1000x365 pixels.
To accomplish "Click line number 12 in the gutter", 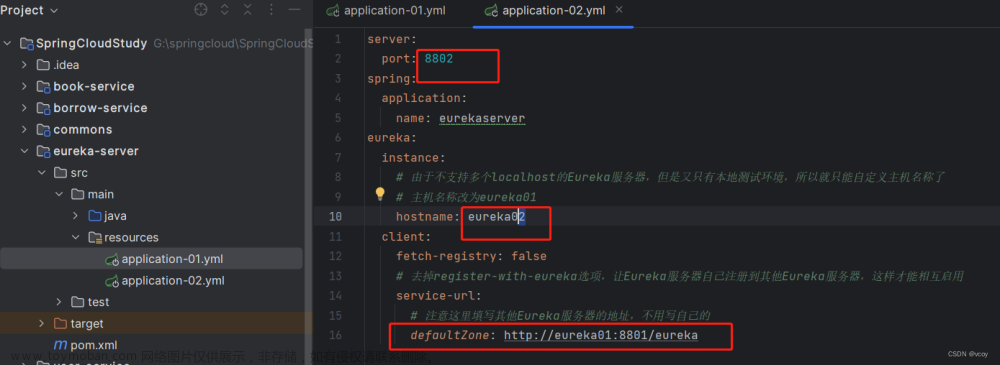I will tap(335, 256).
